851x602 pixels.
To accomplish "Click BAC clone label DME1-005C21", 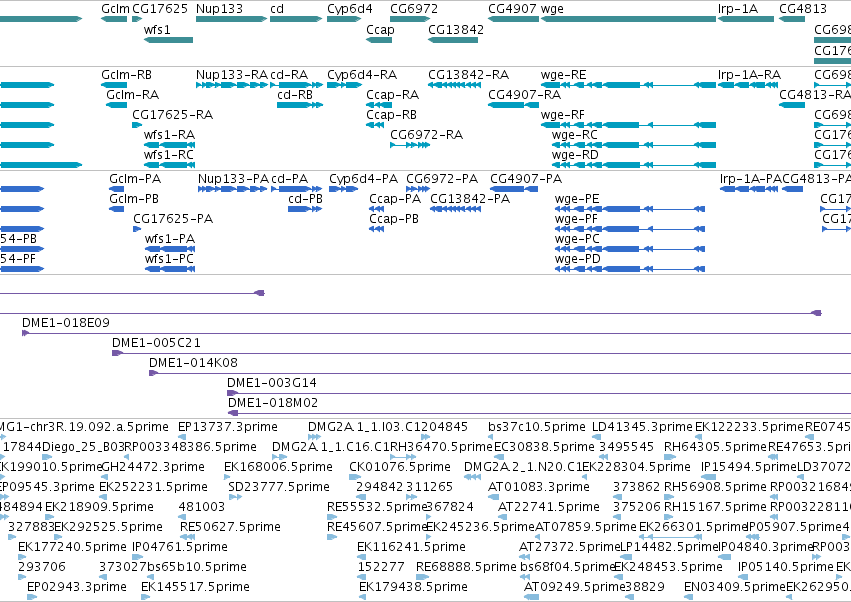I will pyautogui.click(x=156, y=343).
